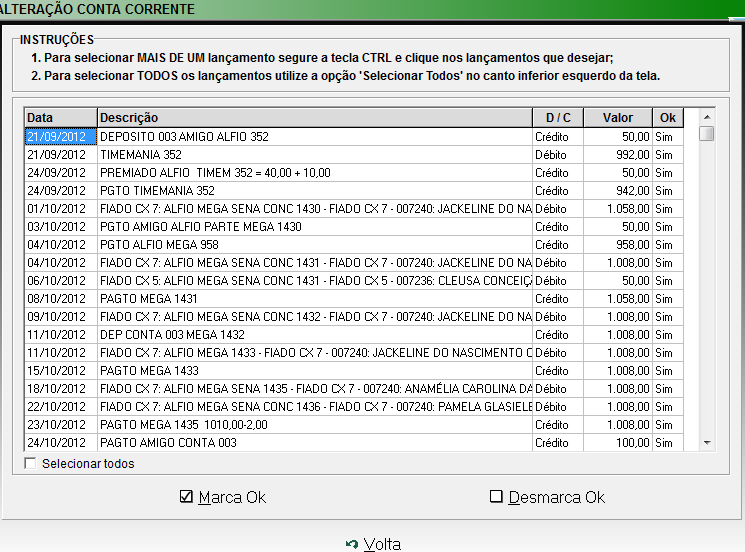Select the 'MEGA SENA CONC 1436' PAMELA entry
745x552 pixels.
(354, 407)
